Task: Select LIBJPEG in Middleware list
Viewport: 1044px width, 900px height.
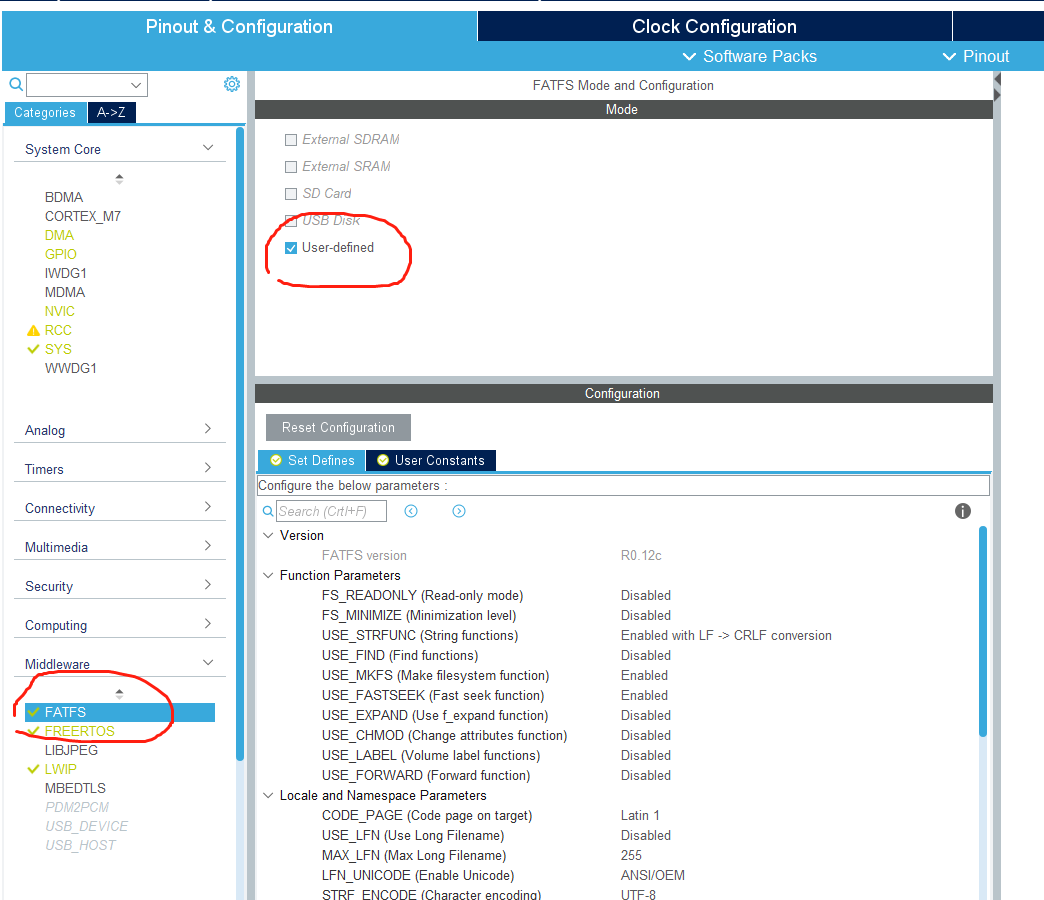Action: coord(71,750)
